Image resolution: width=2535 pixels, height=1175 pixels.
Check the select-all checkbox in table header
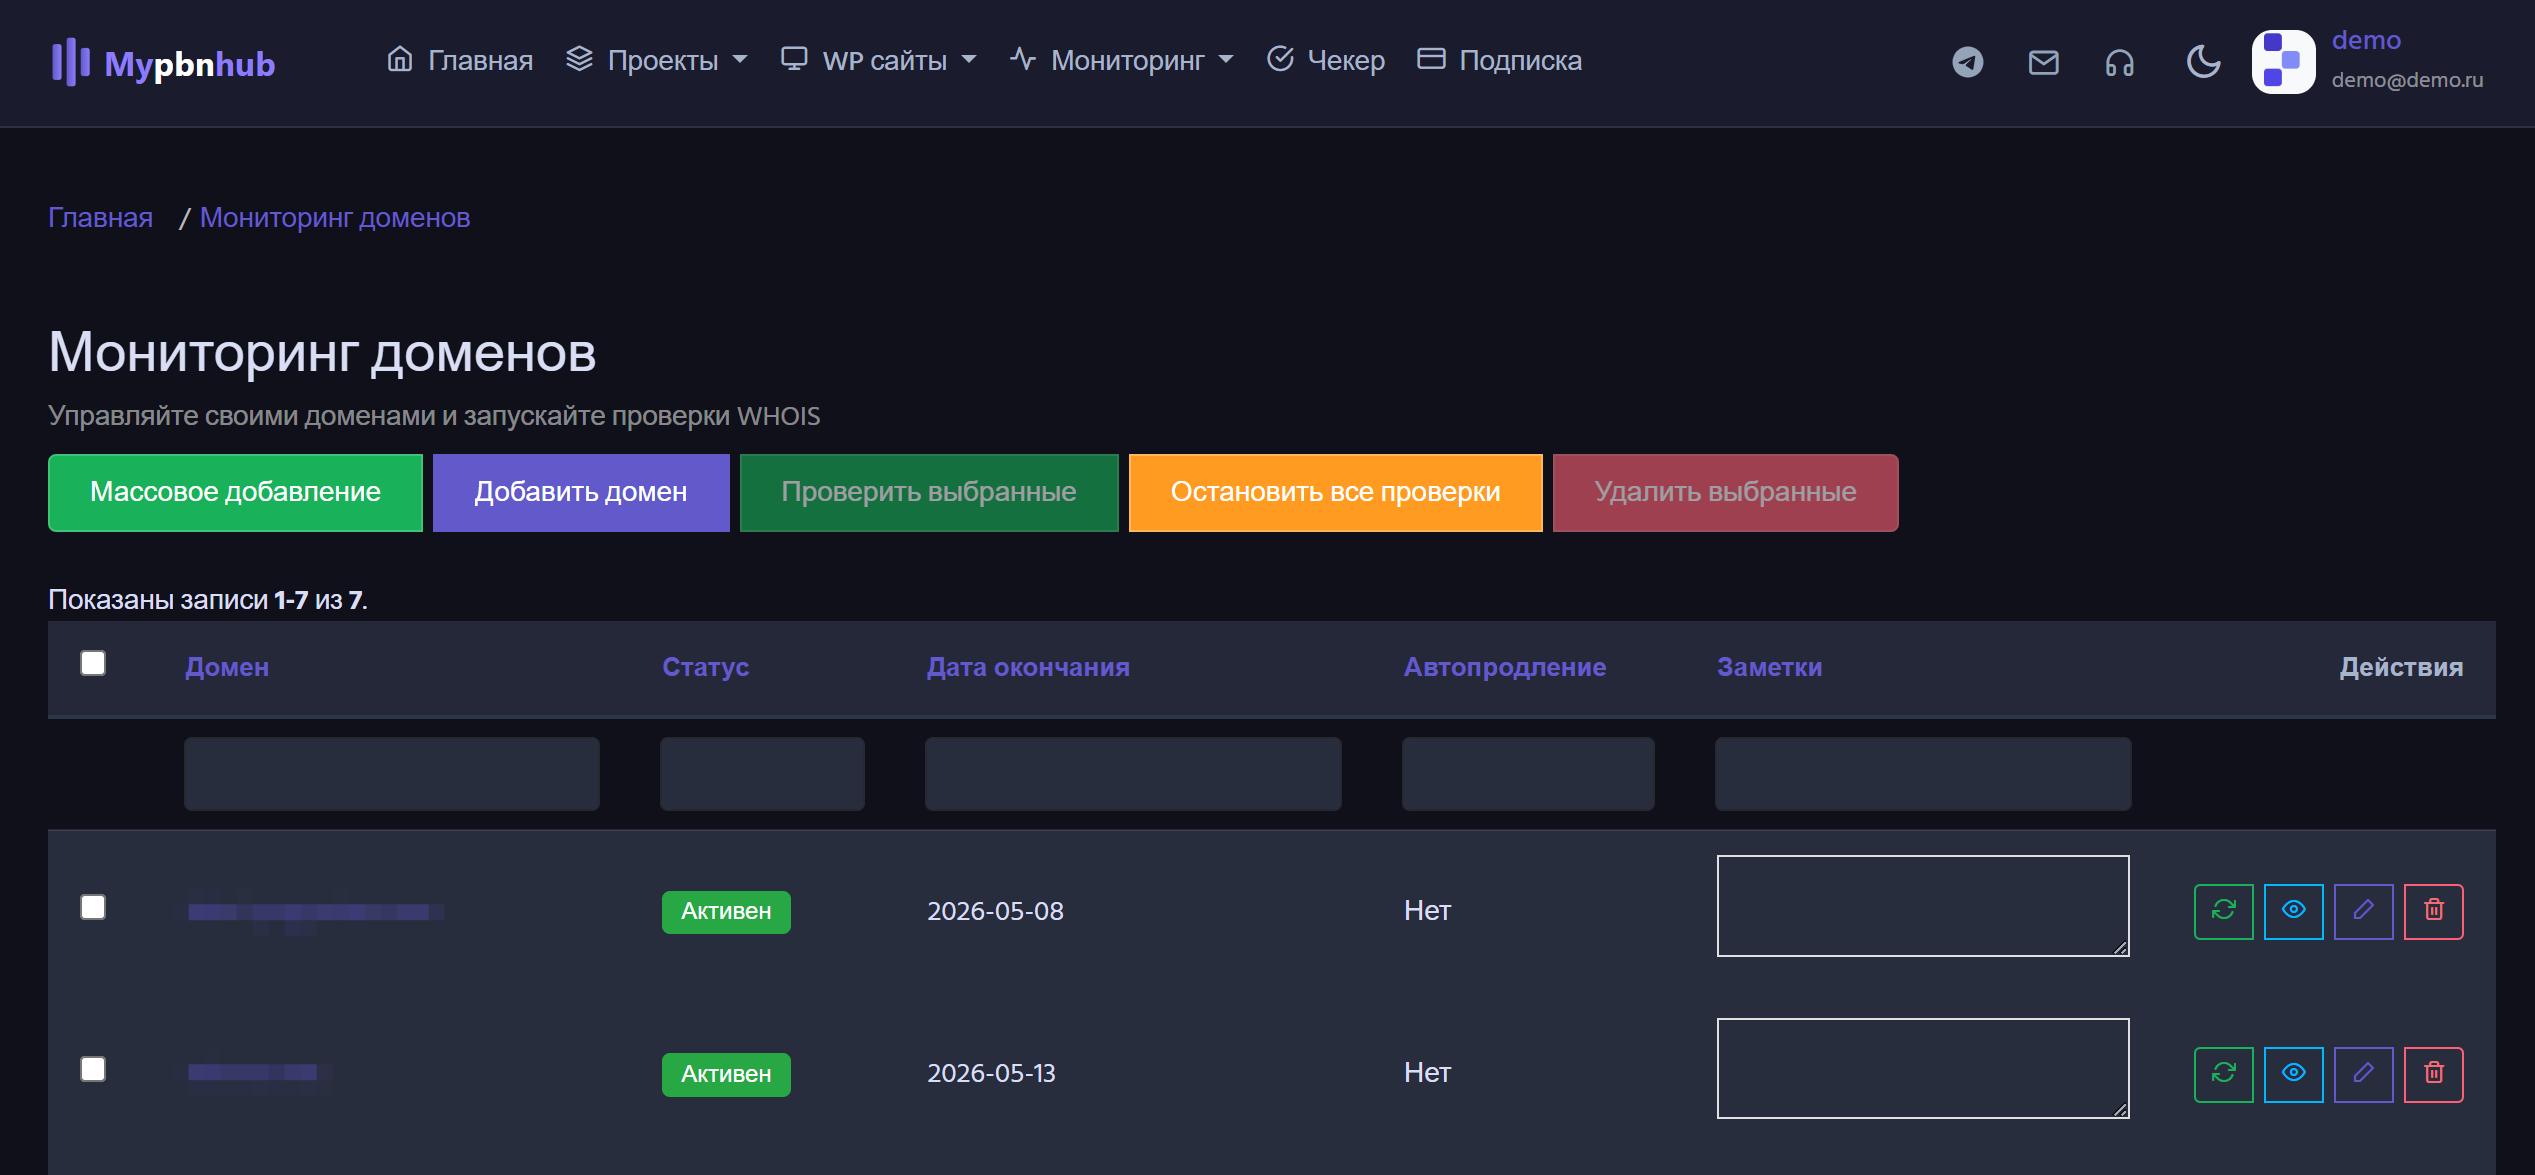point(93,663)
